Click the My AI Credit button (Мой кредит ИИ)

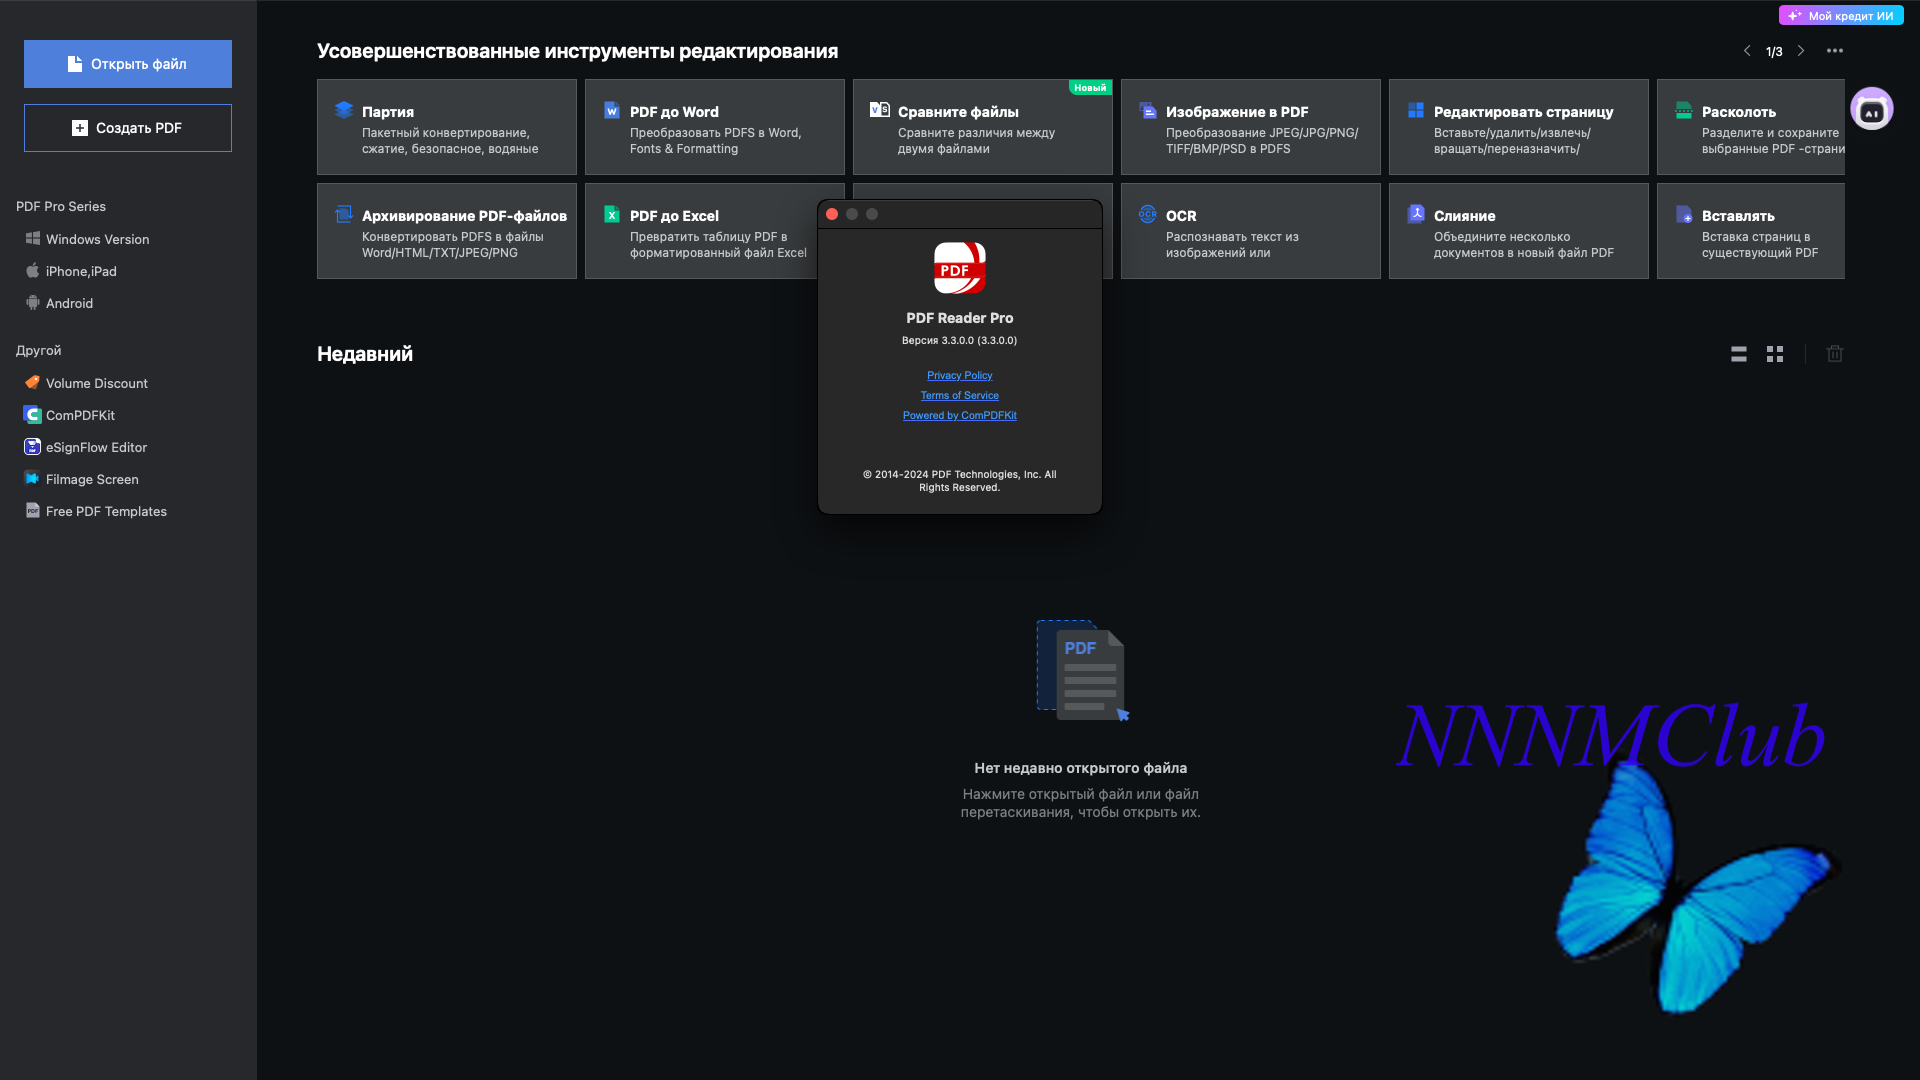coord(1841,16)
